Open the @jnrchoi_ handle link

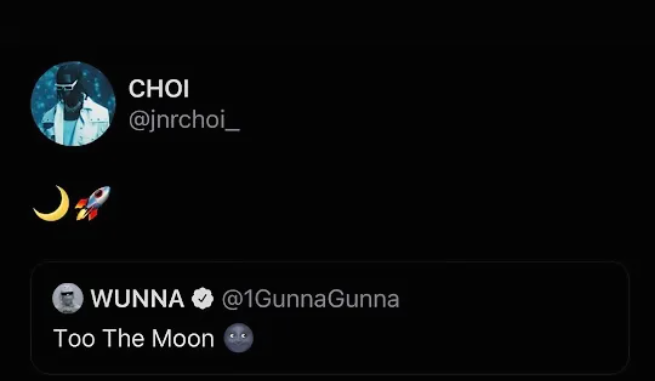pyautogui.click(x=184, y=121)
